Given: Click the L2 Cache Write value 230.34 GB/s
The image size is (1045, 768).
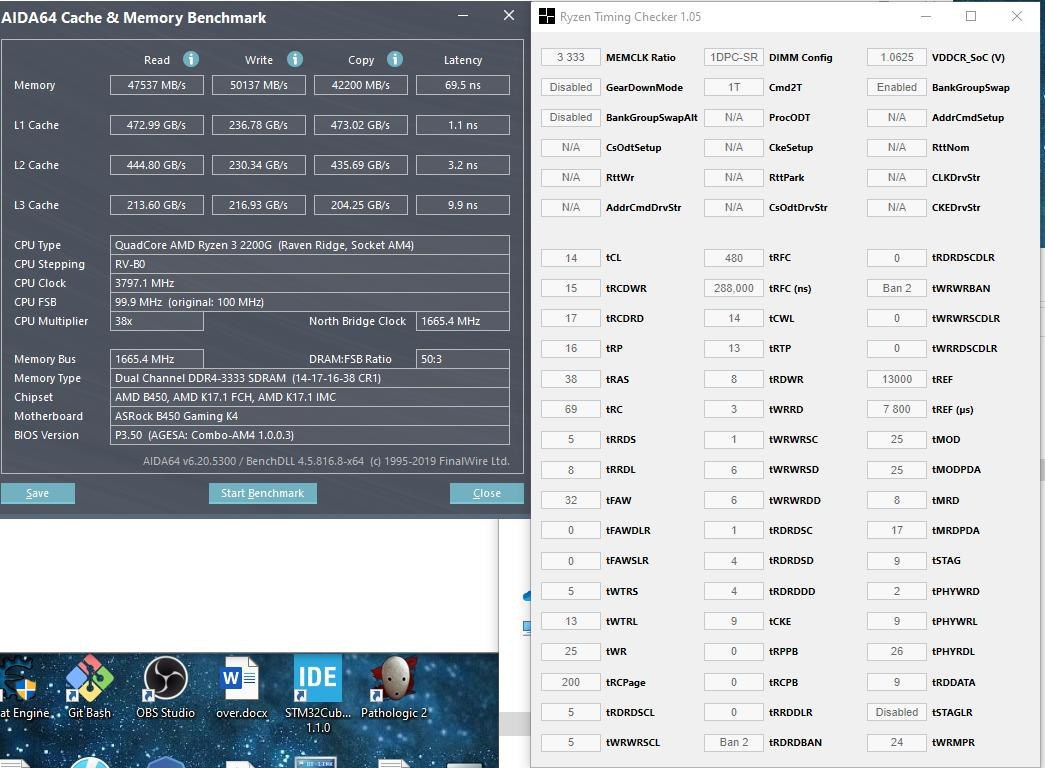Looking at the screenshot, I should 259,165.
